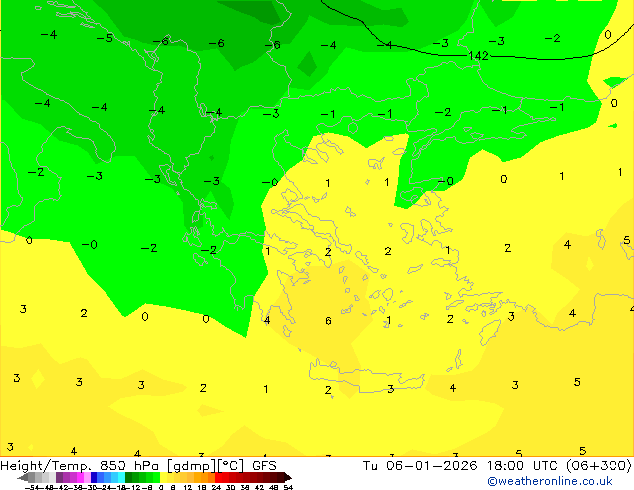Select the 850 hPa level label
The height and width of the screenshot is (490, 634).
(x=129, y=466)
